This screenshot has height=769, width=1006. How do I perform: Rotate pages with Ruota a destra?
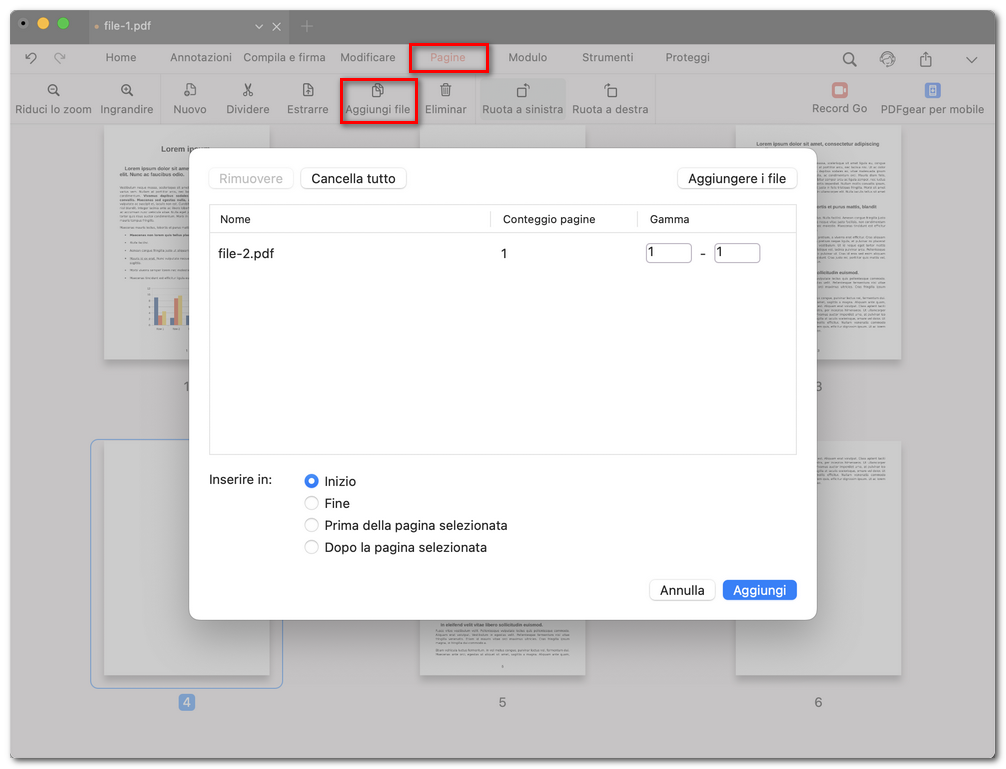click(610, 91)
